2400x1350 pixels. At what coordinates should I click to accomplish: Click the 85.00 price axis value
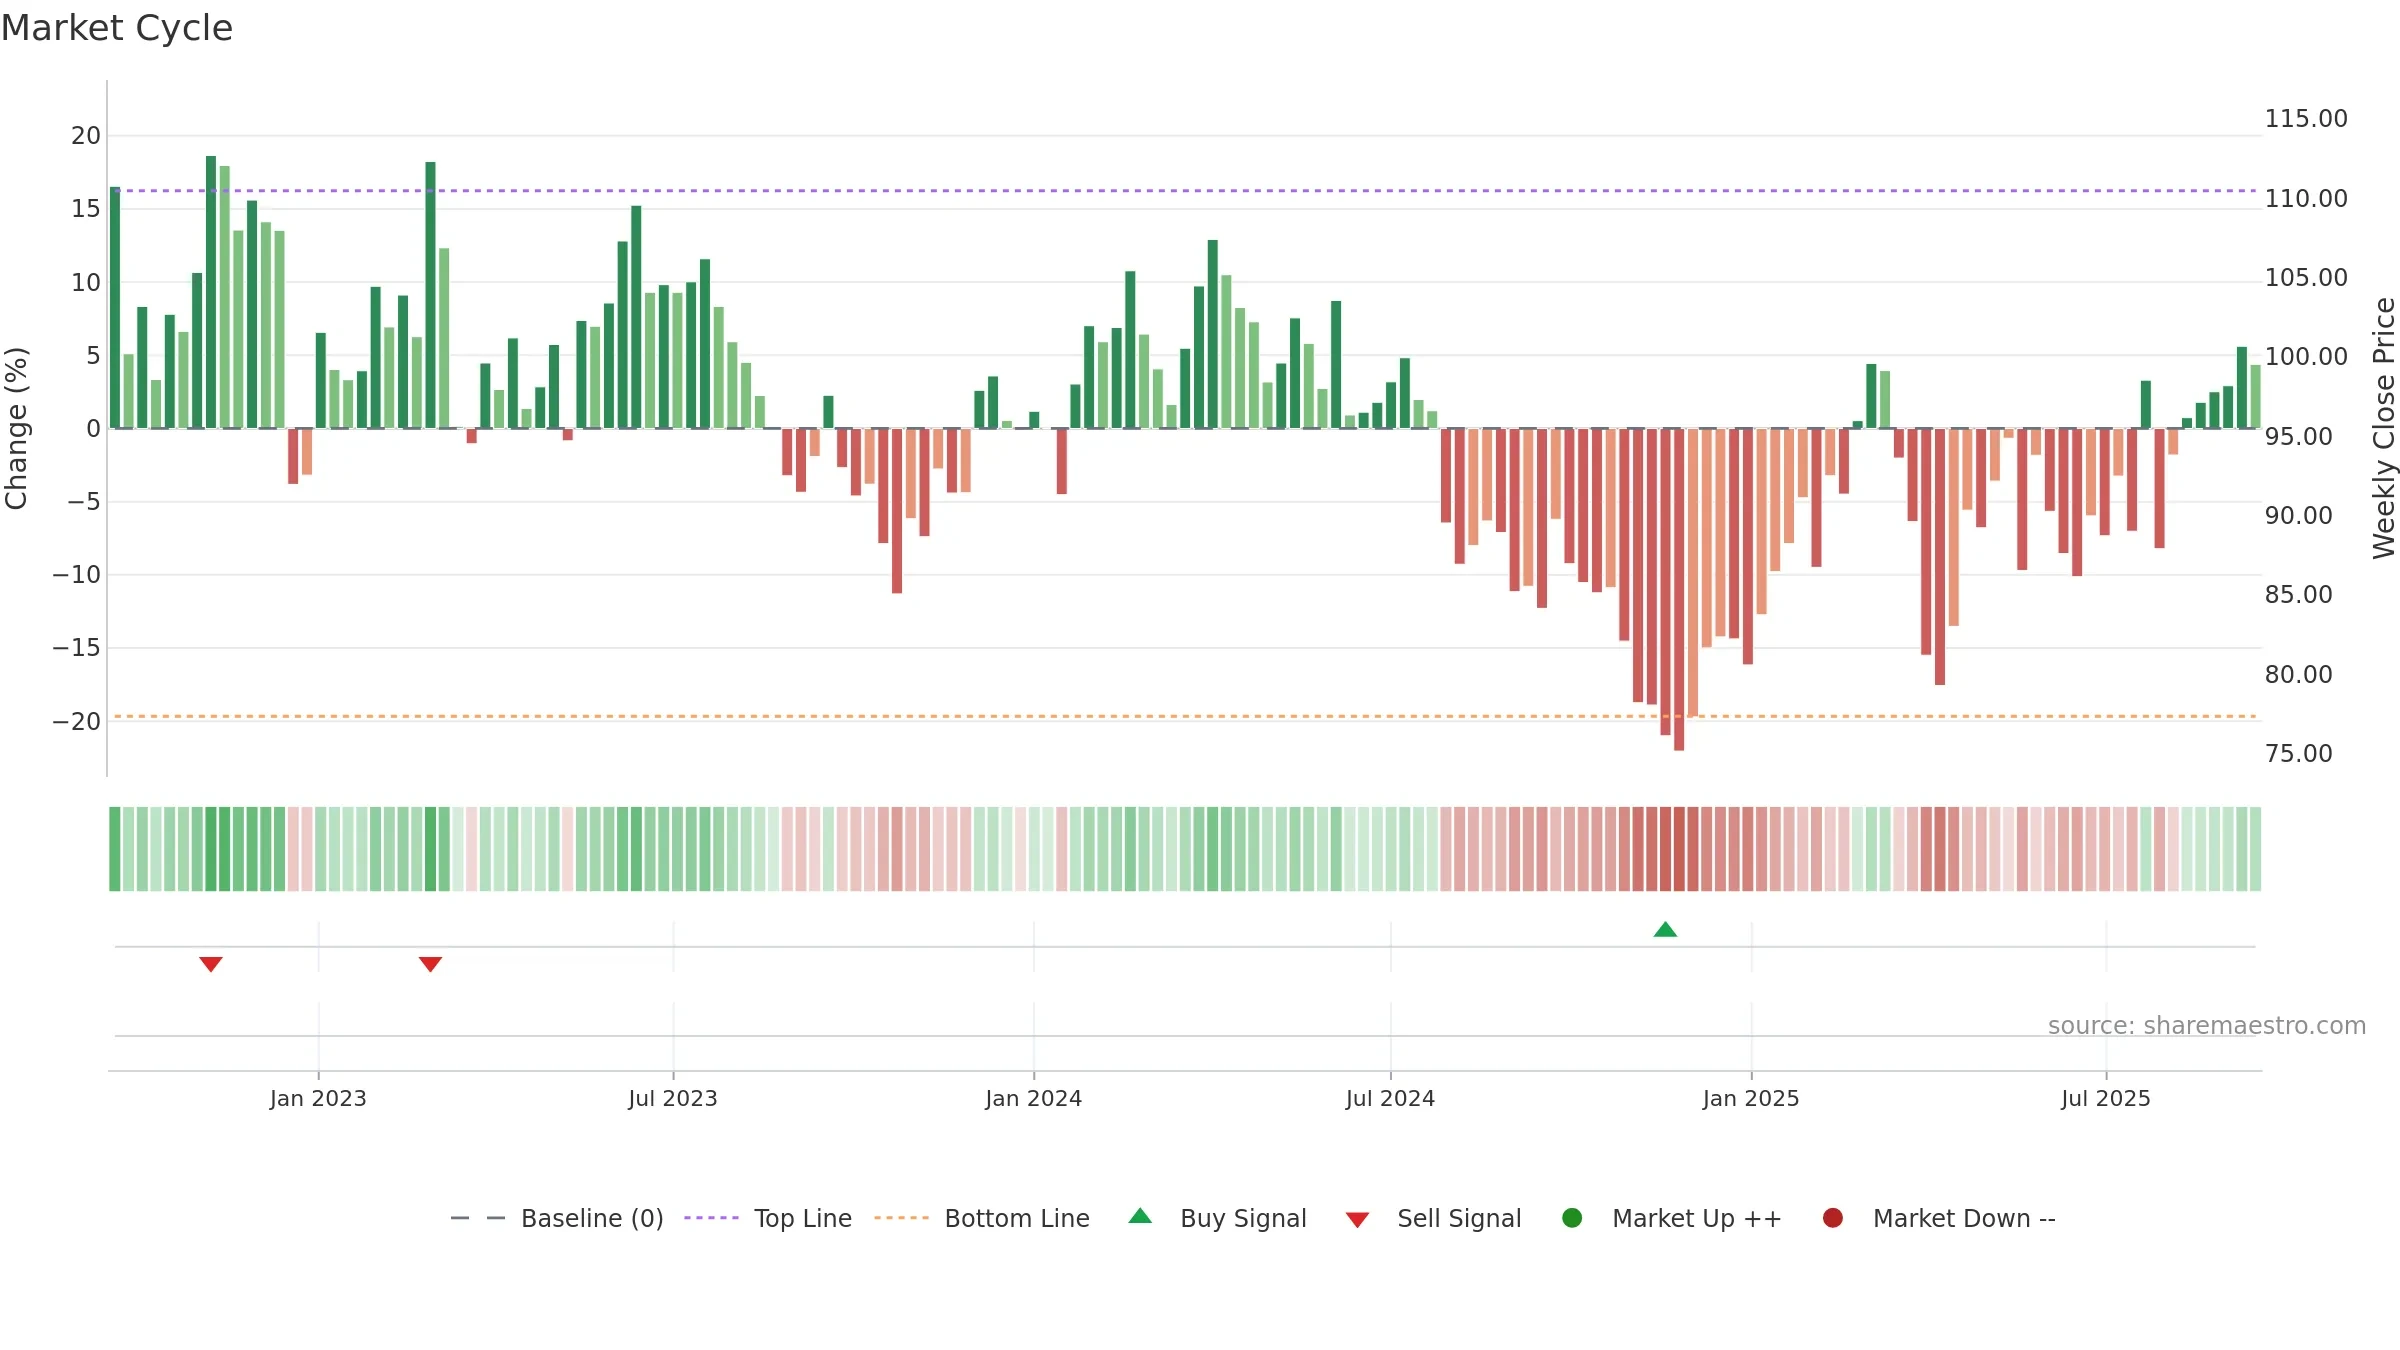(x=2298, y=594)
